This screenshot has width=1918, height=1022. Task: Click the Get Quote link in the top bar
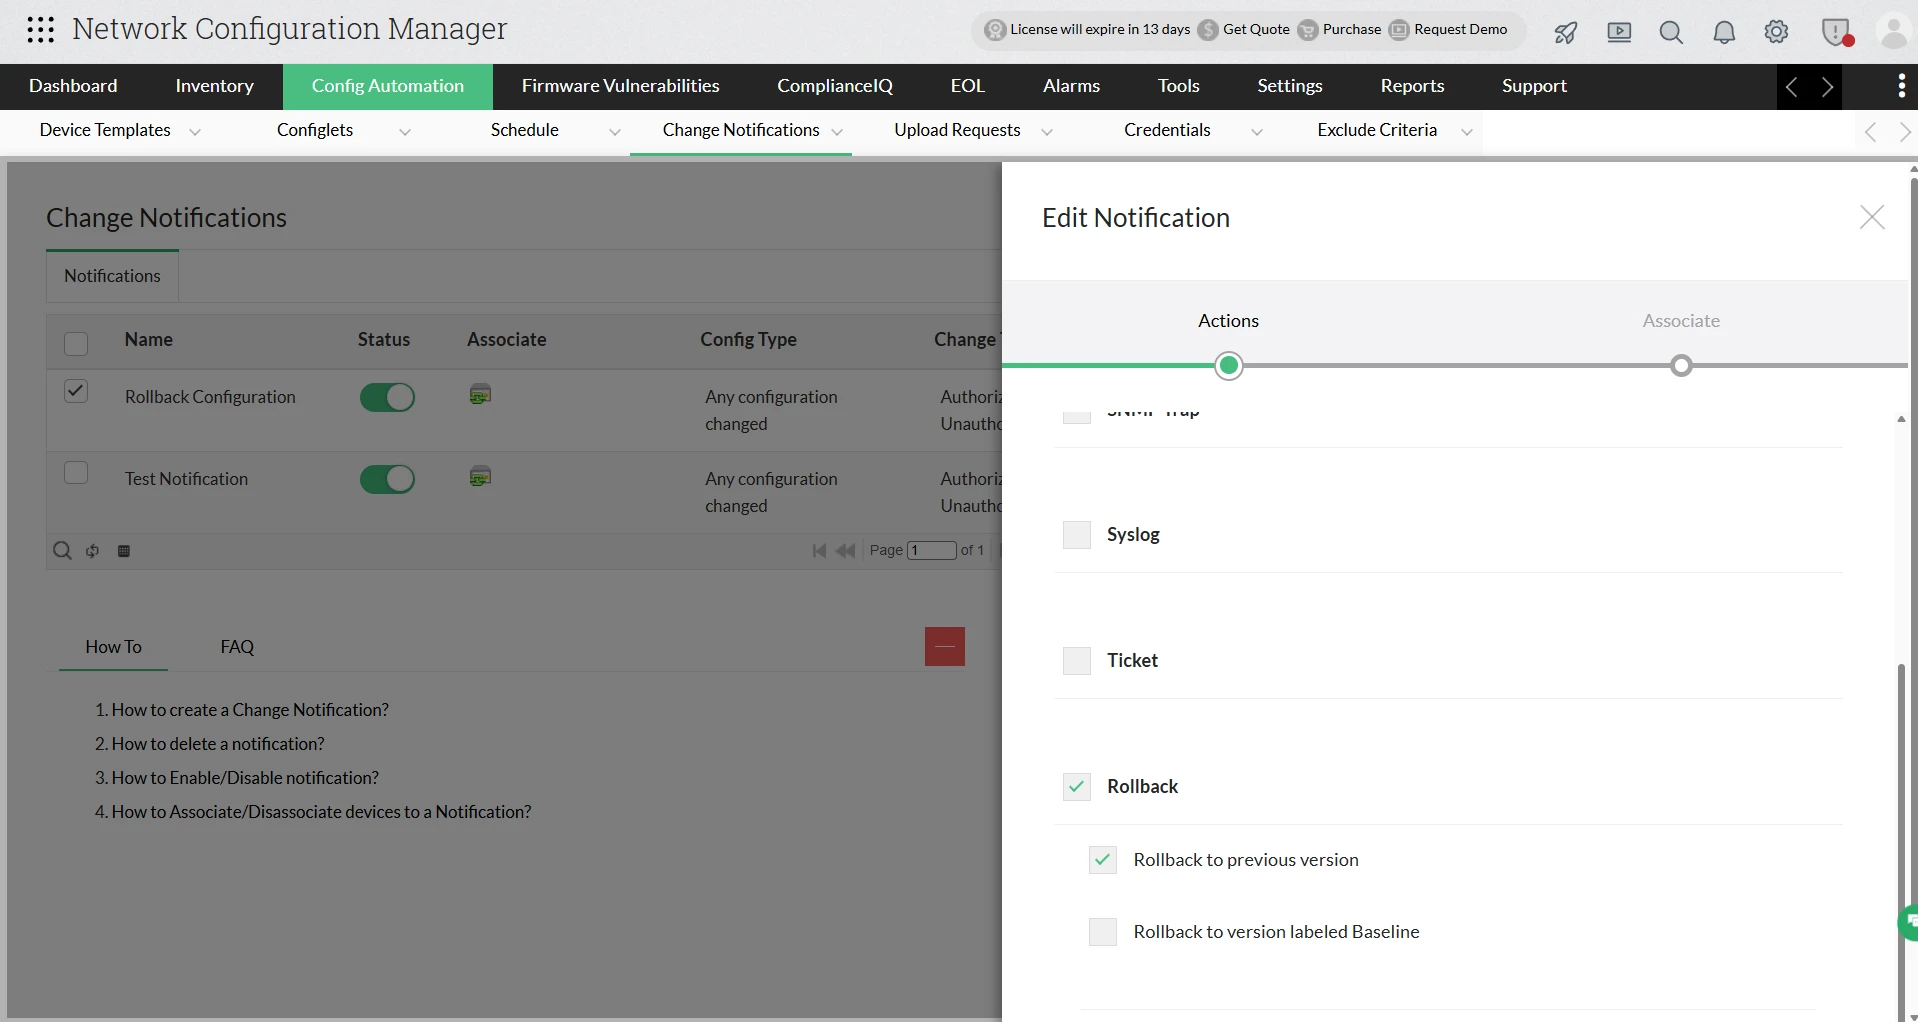click(x=1254, y=30)
